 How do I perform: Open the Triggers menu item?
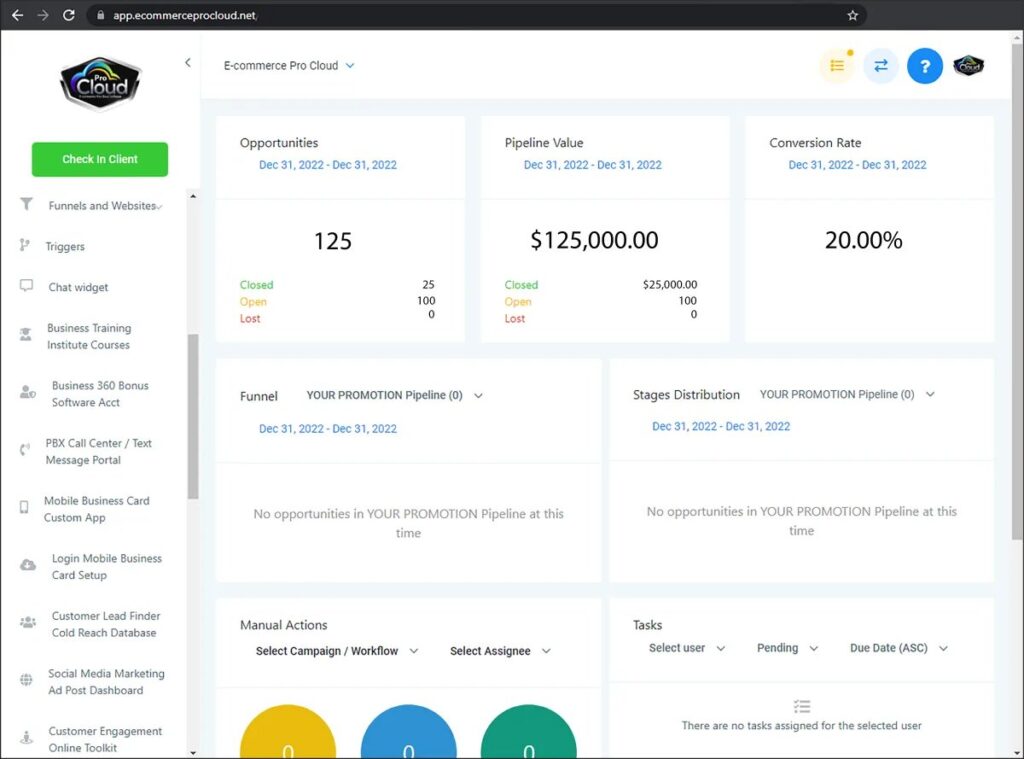(x=65, y=246)
